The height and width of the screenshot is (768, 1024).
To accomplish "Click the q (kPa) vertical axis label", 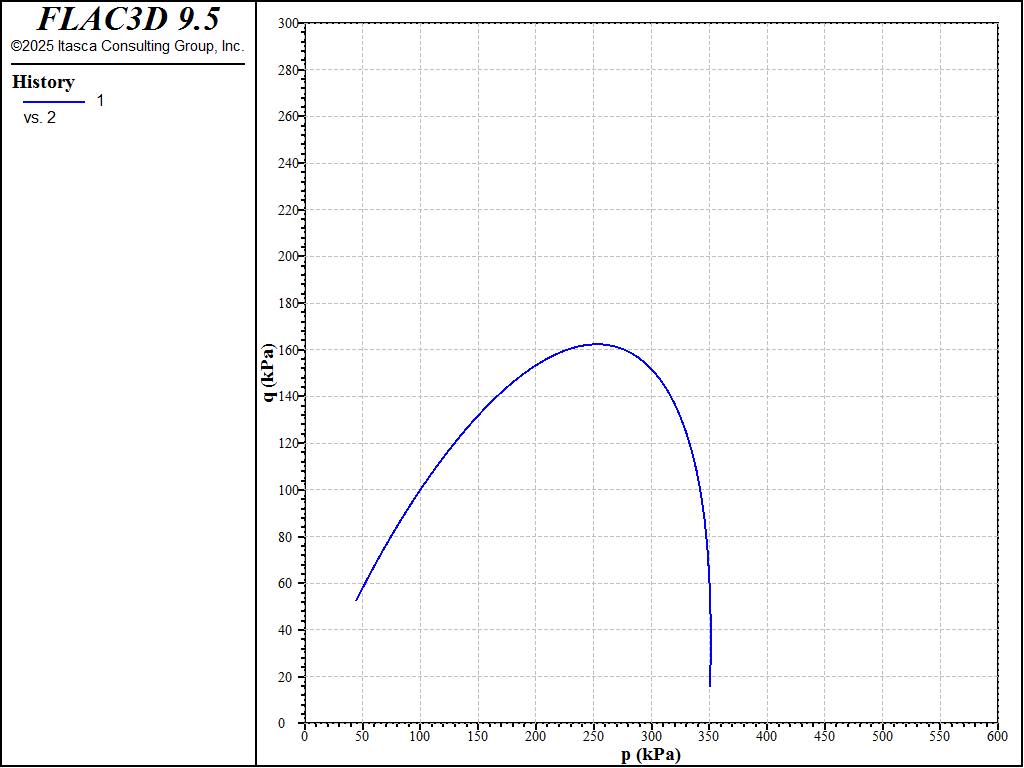I will click(268, 373).
